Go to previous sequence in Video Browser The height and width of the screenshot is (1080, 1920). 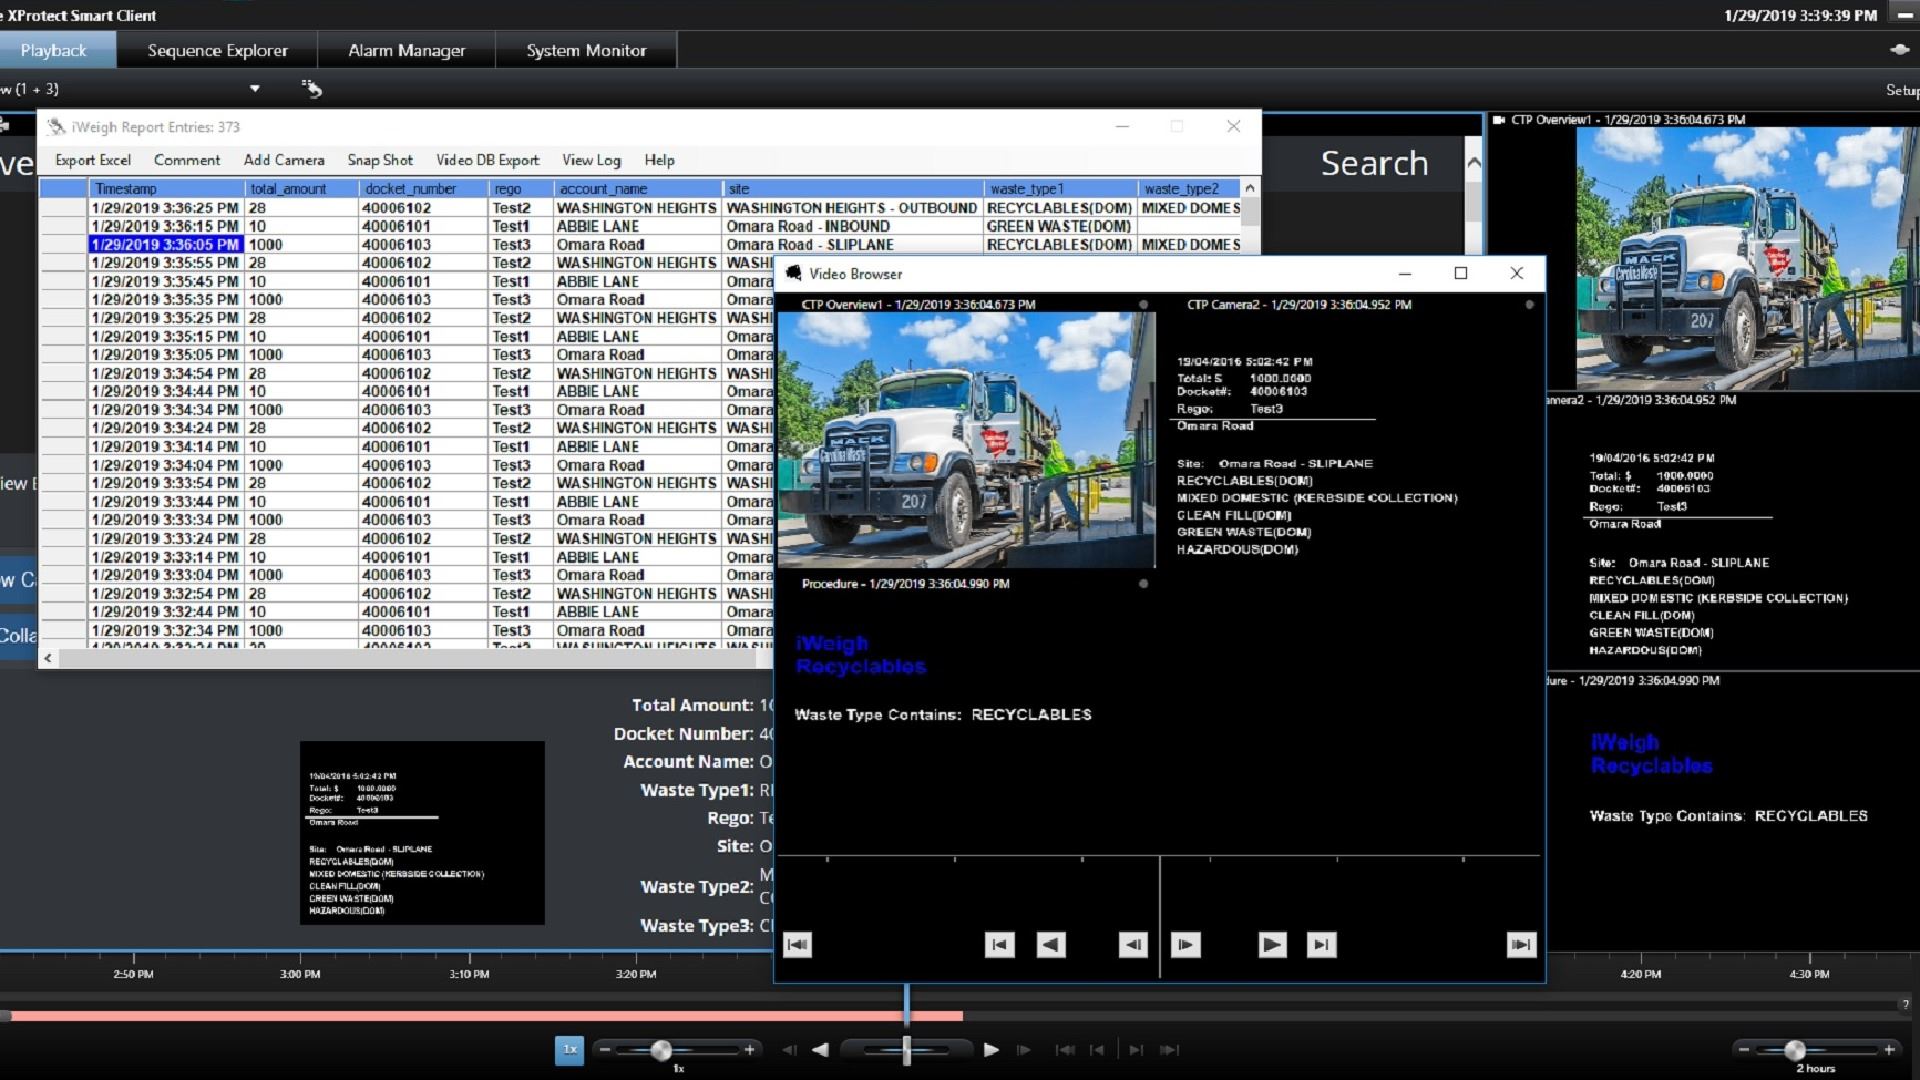click(999, 945)
